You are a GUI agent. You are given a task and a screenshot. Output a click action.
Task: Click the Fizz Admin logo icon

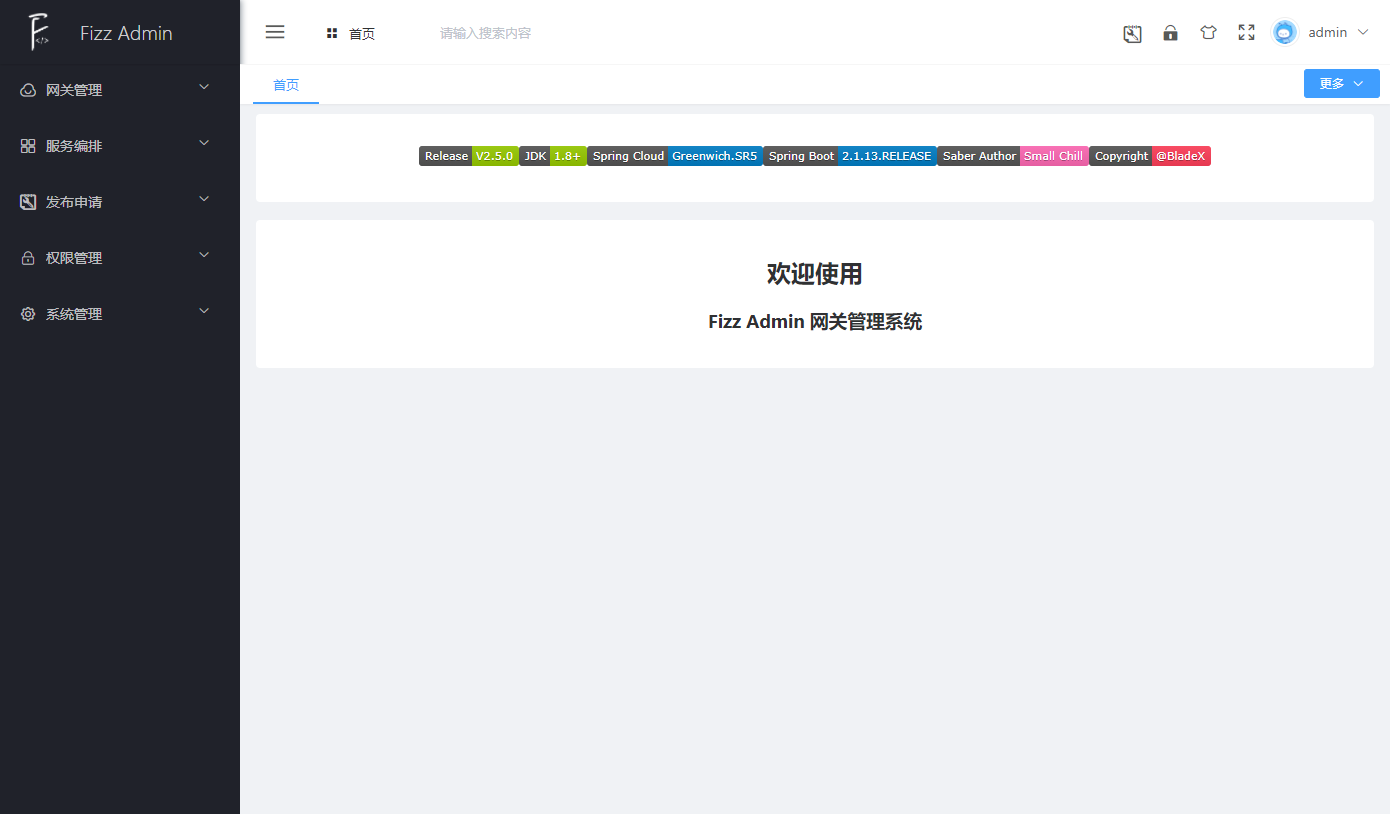pos(39,33)
